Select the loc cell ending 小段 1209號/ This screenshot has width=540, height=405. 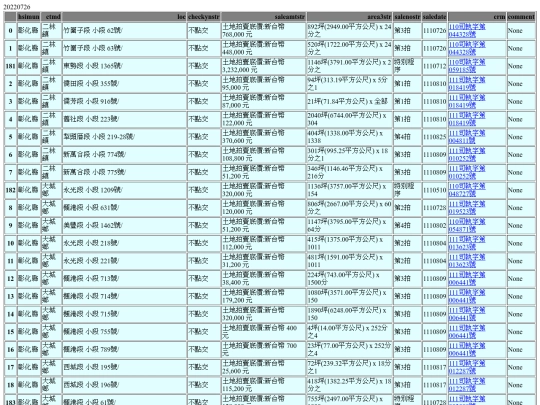pyautogui.click(x=124, y=190)
